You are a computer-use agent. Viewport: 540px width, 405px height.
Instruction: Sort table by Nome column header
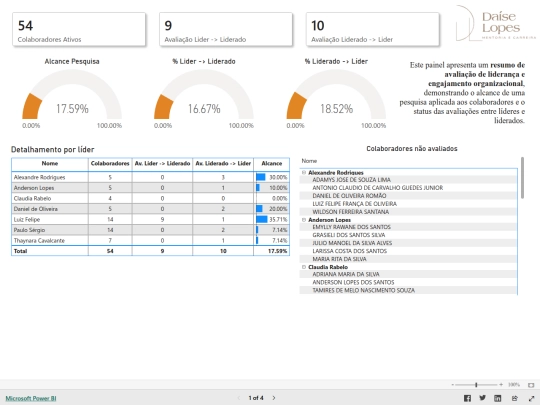click(x=50, y=164)
